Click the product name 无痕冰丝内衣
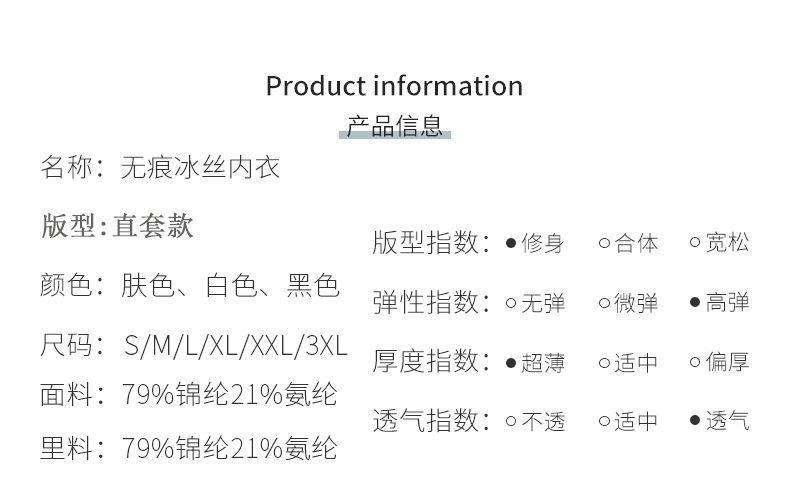This screenshot has height=477, width=790. (x=200, y=167)
